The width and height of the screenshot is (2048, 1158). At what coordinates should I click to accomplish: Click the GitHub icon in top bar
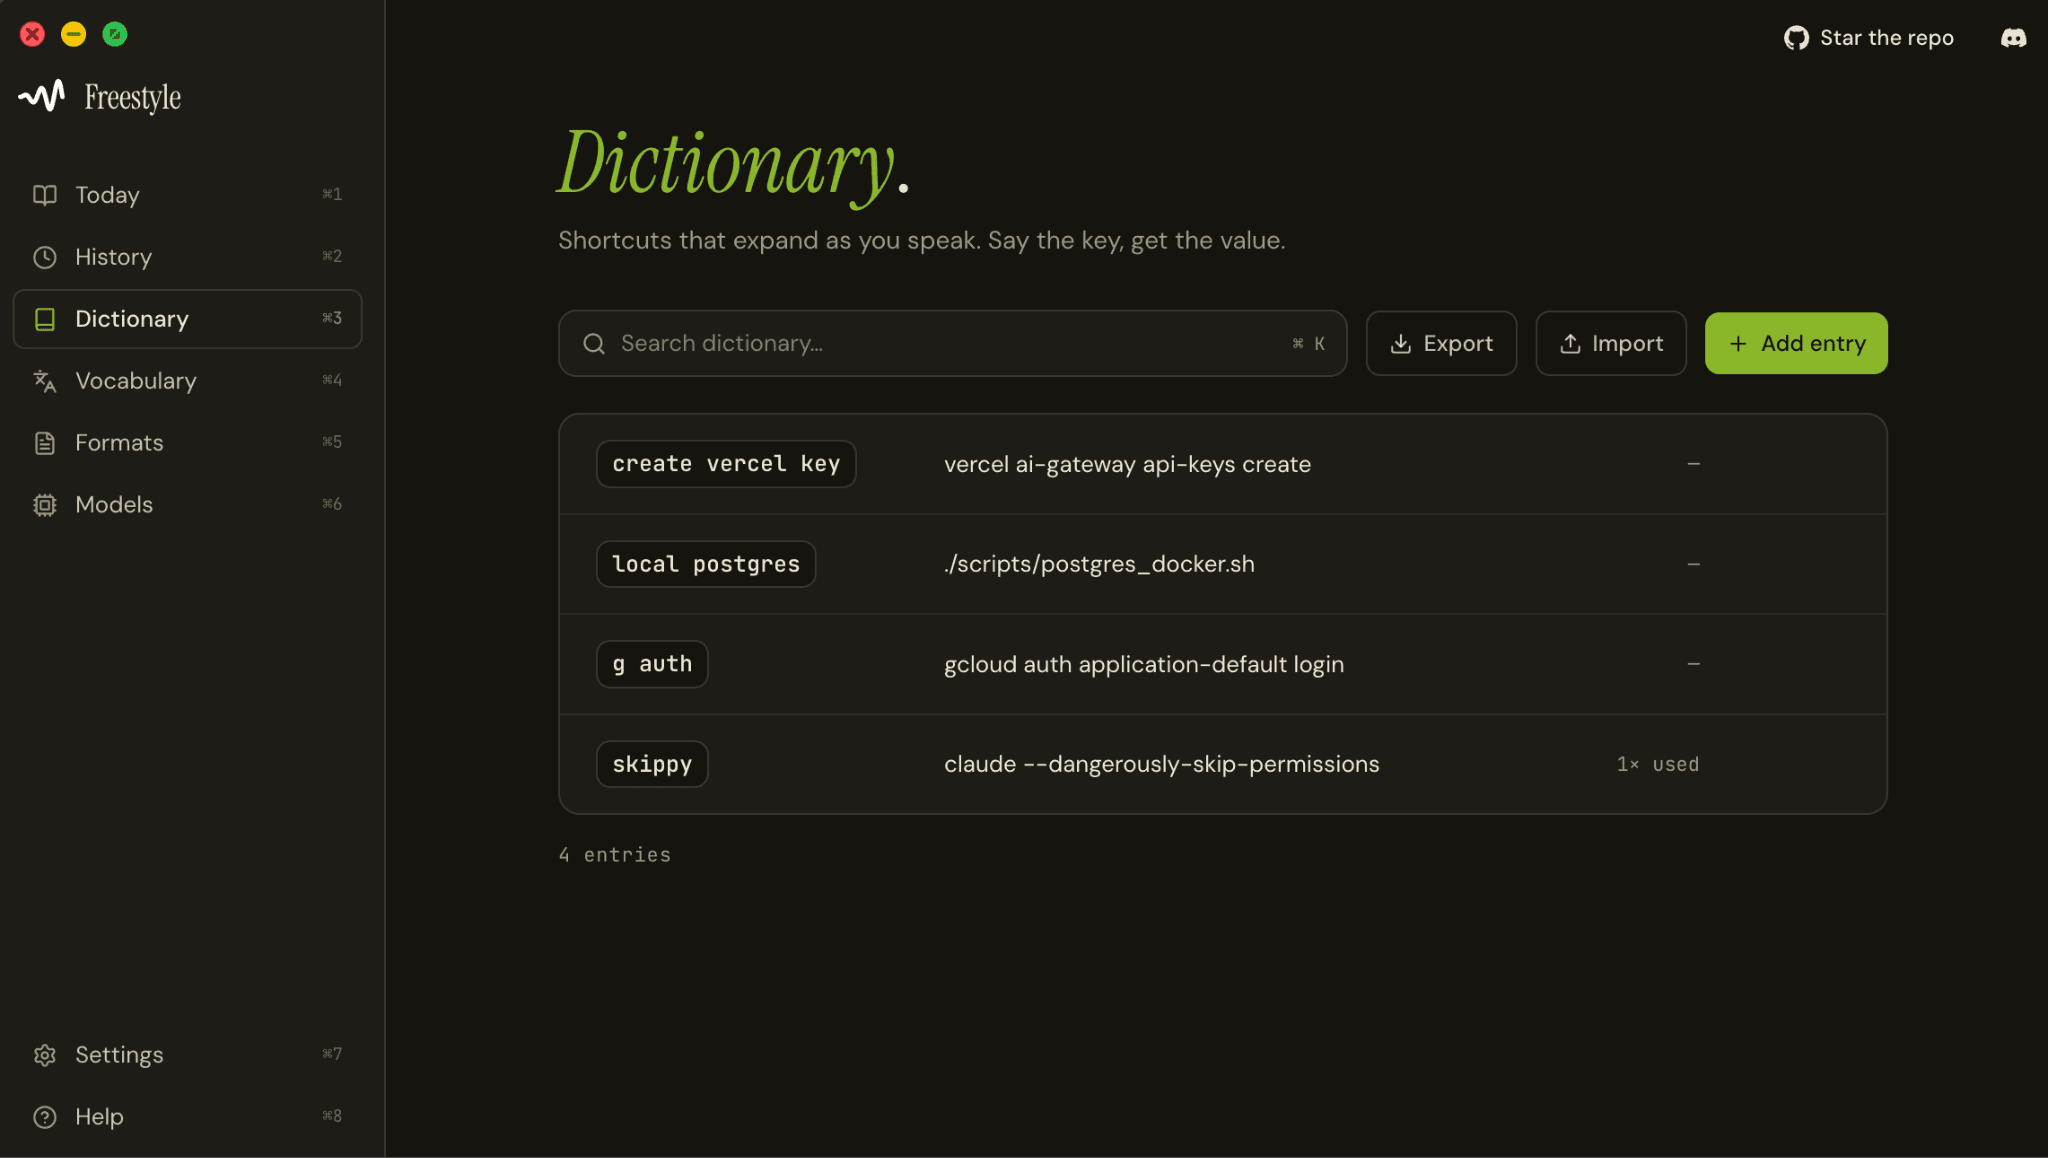tap(1796, 38)
